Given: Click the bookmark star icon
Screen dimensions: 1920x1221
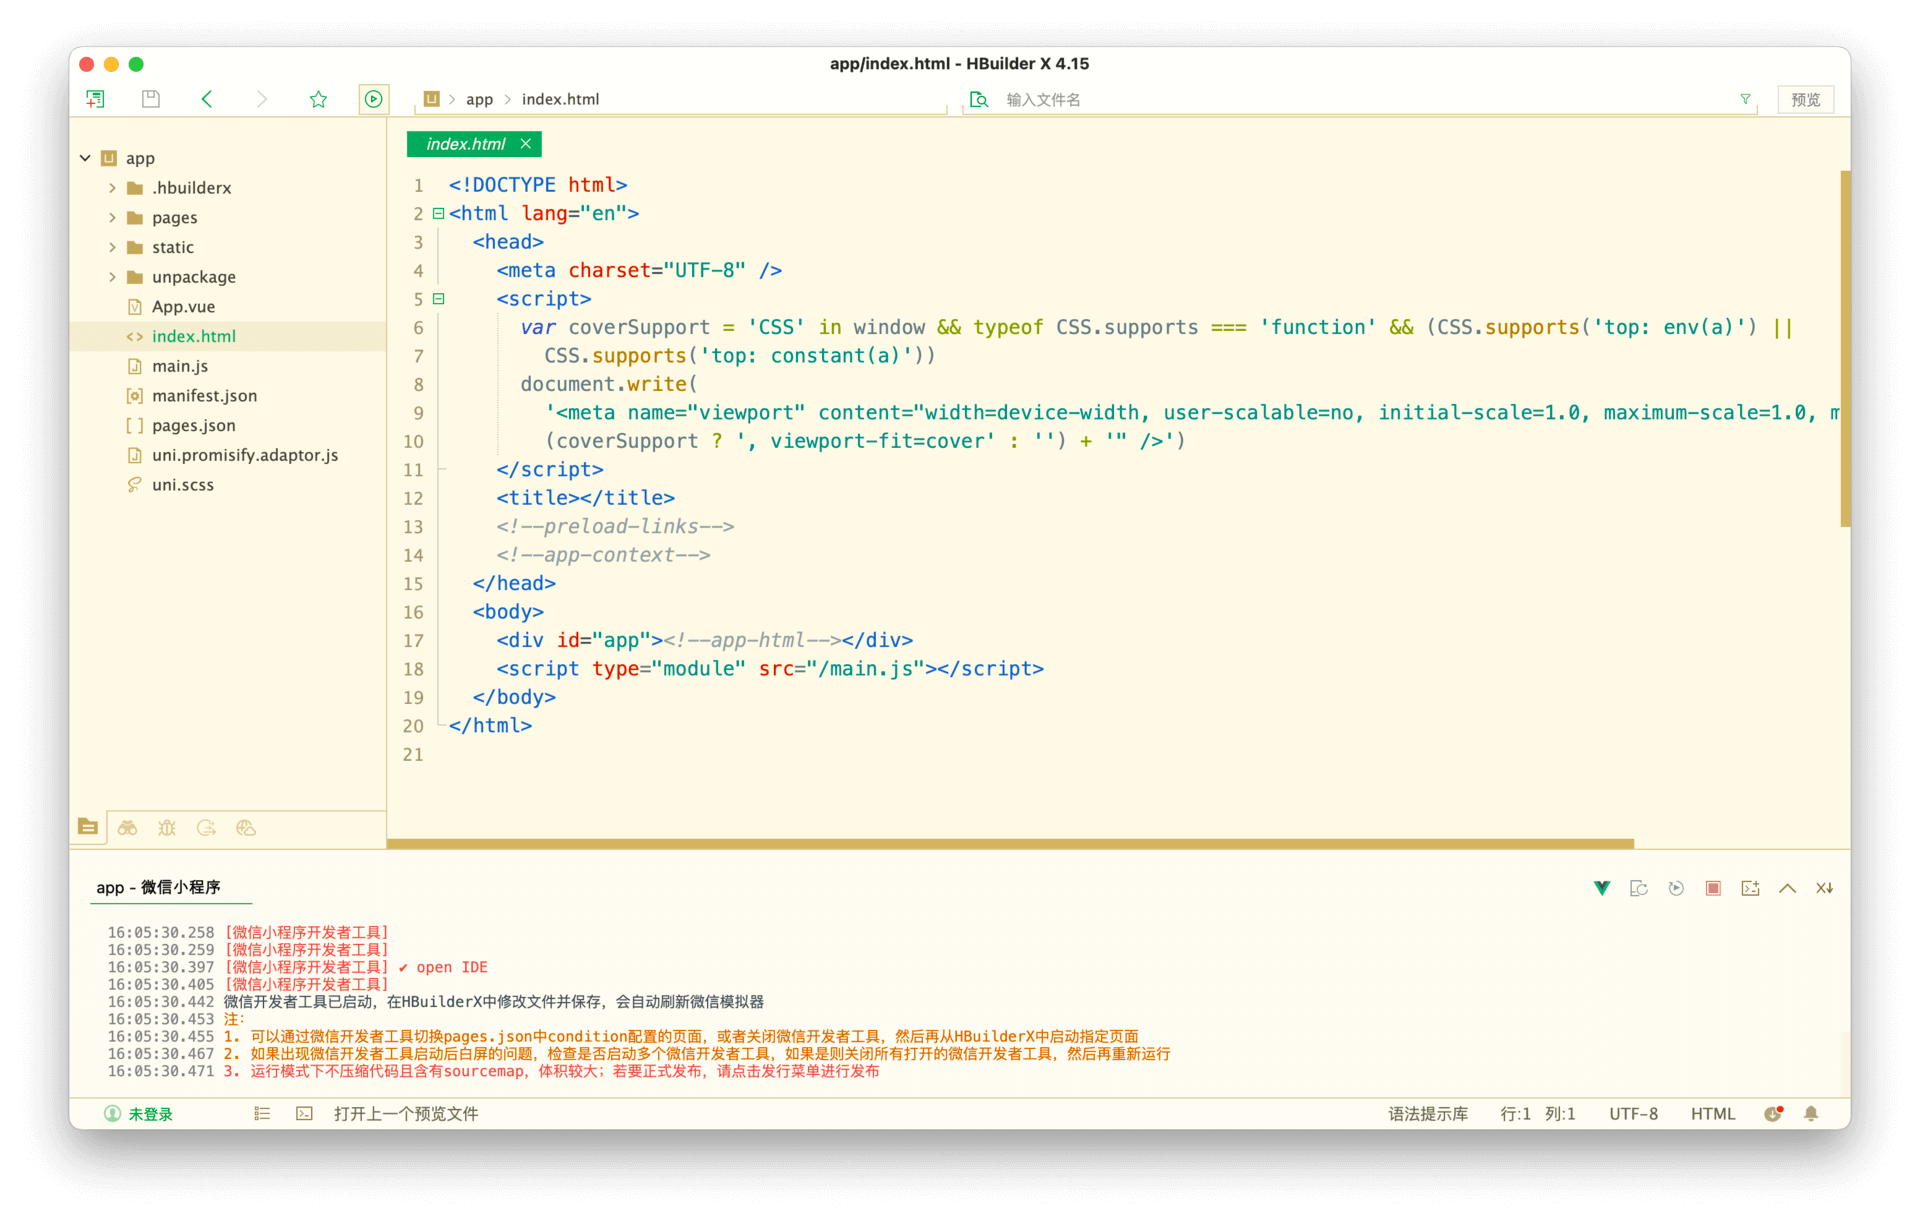Looking at the screenshot, I should coord(318,99).
